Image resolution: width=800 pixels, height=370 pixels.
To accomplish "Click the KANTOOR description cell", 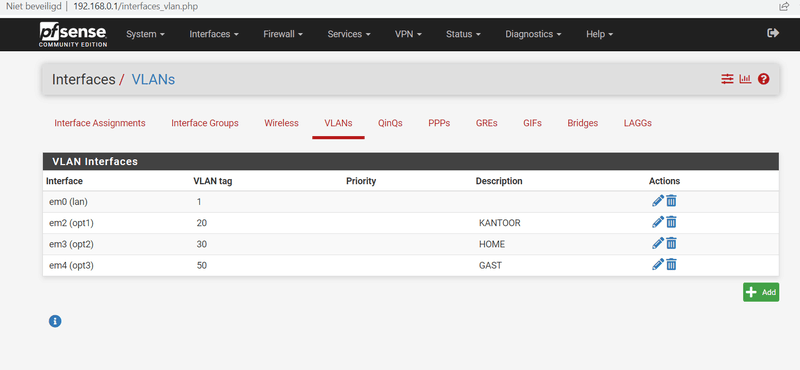I will [x=499, y=223].
